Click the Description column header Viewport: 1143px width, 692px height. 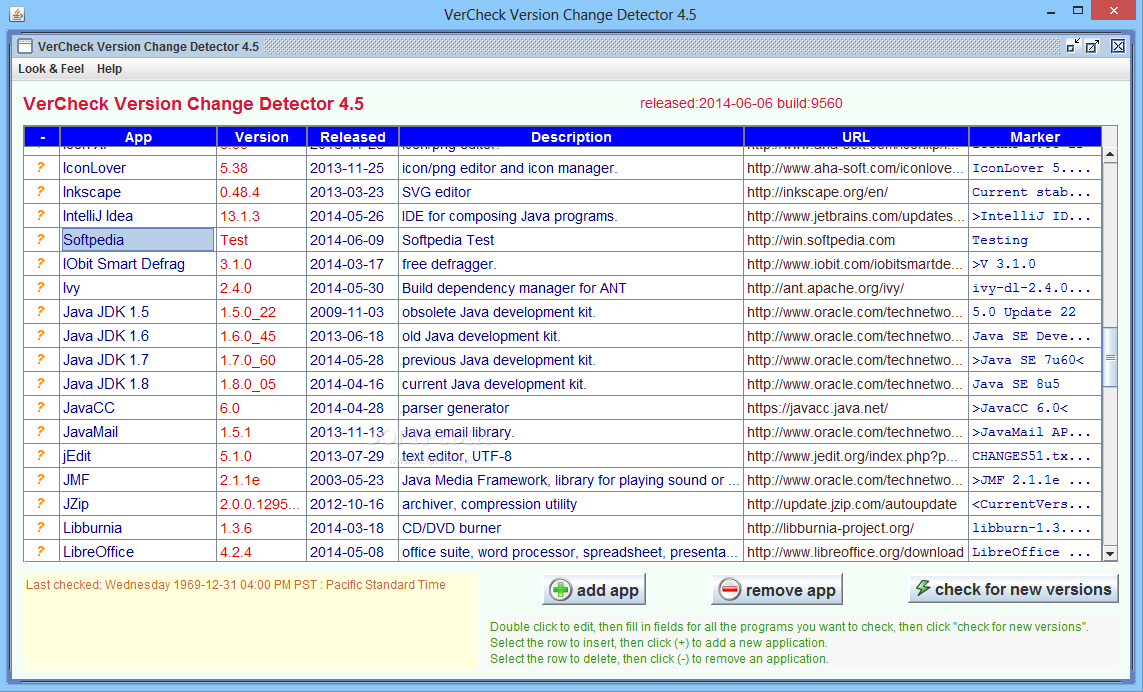pos(572,136)
